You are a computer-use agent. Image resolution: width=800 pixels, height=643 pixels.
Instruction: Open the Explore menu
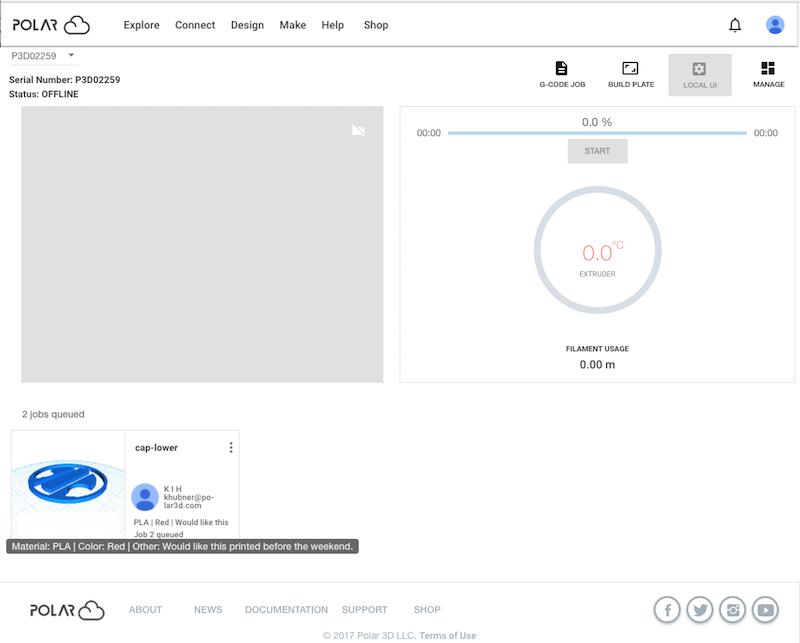[x=141, y=25]
